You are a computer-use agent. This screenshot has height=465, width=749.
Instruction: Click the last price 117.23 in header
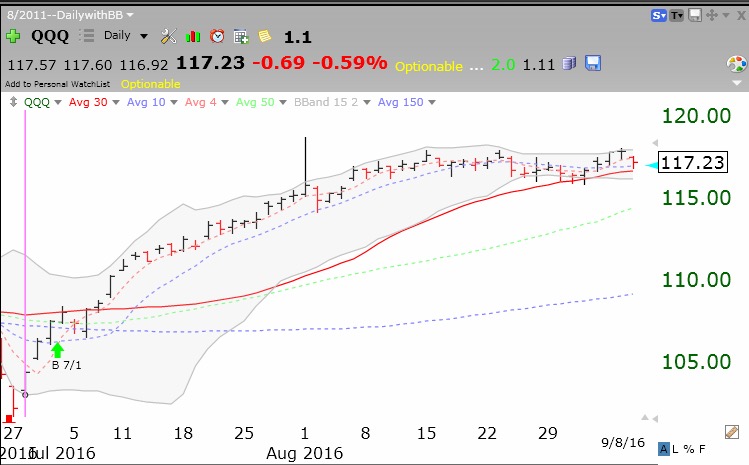pyautogui.click(x=210, y=63)
